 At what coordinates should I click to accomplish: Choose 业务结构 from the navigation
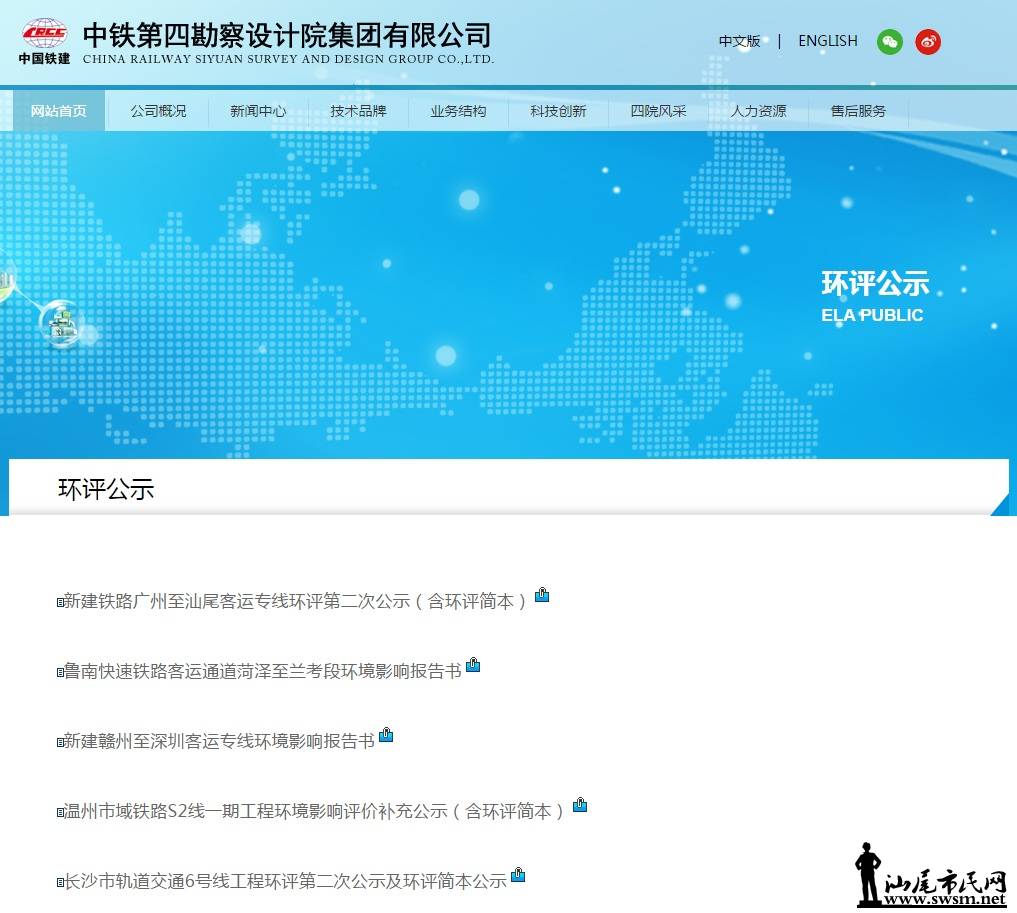(458, 111)
